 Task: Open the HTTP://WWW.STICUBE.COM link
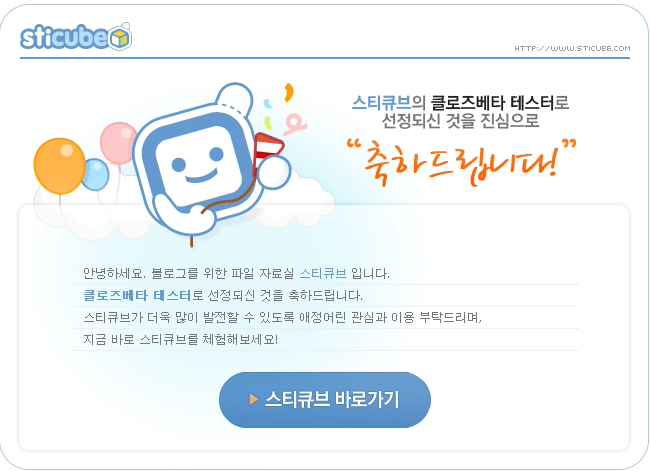coord(572,48)
